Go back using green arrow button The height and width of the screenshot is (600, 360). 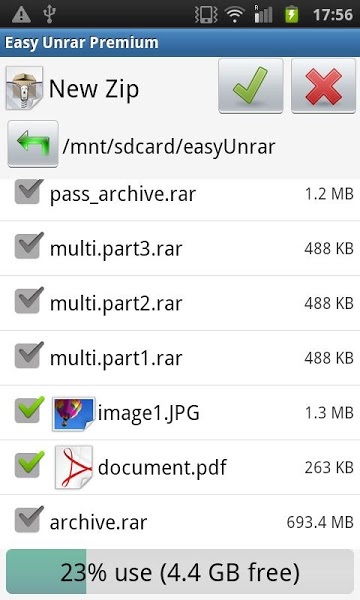point(33,144)
